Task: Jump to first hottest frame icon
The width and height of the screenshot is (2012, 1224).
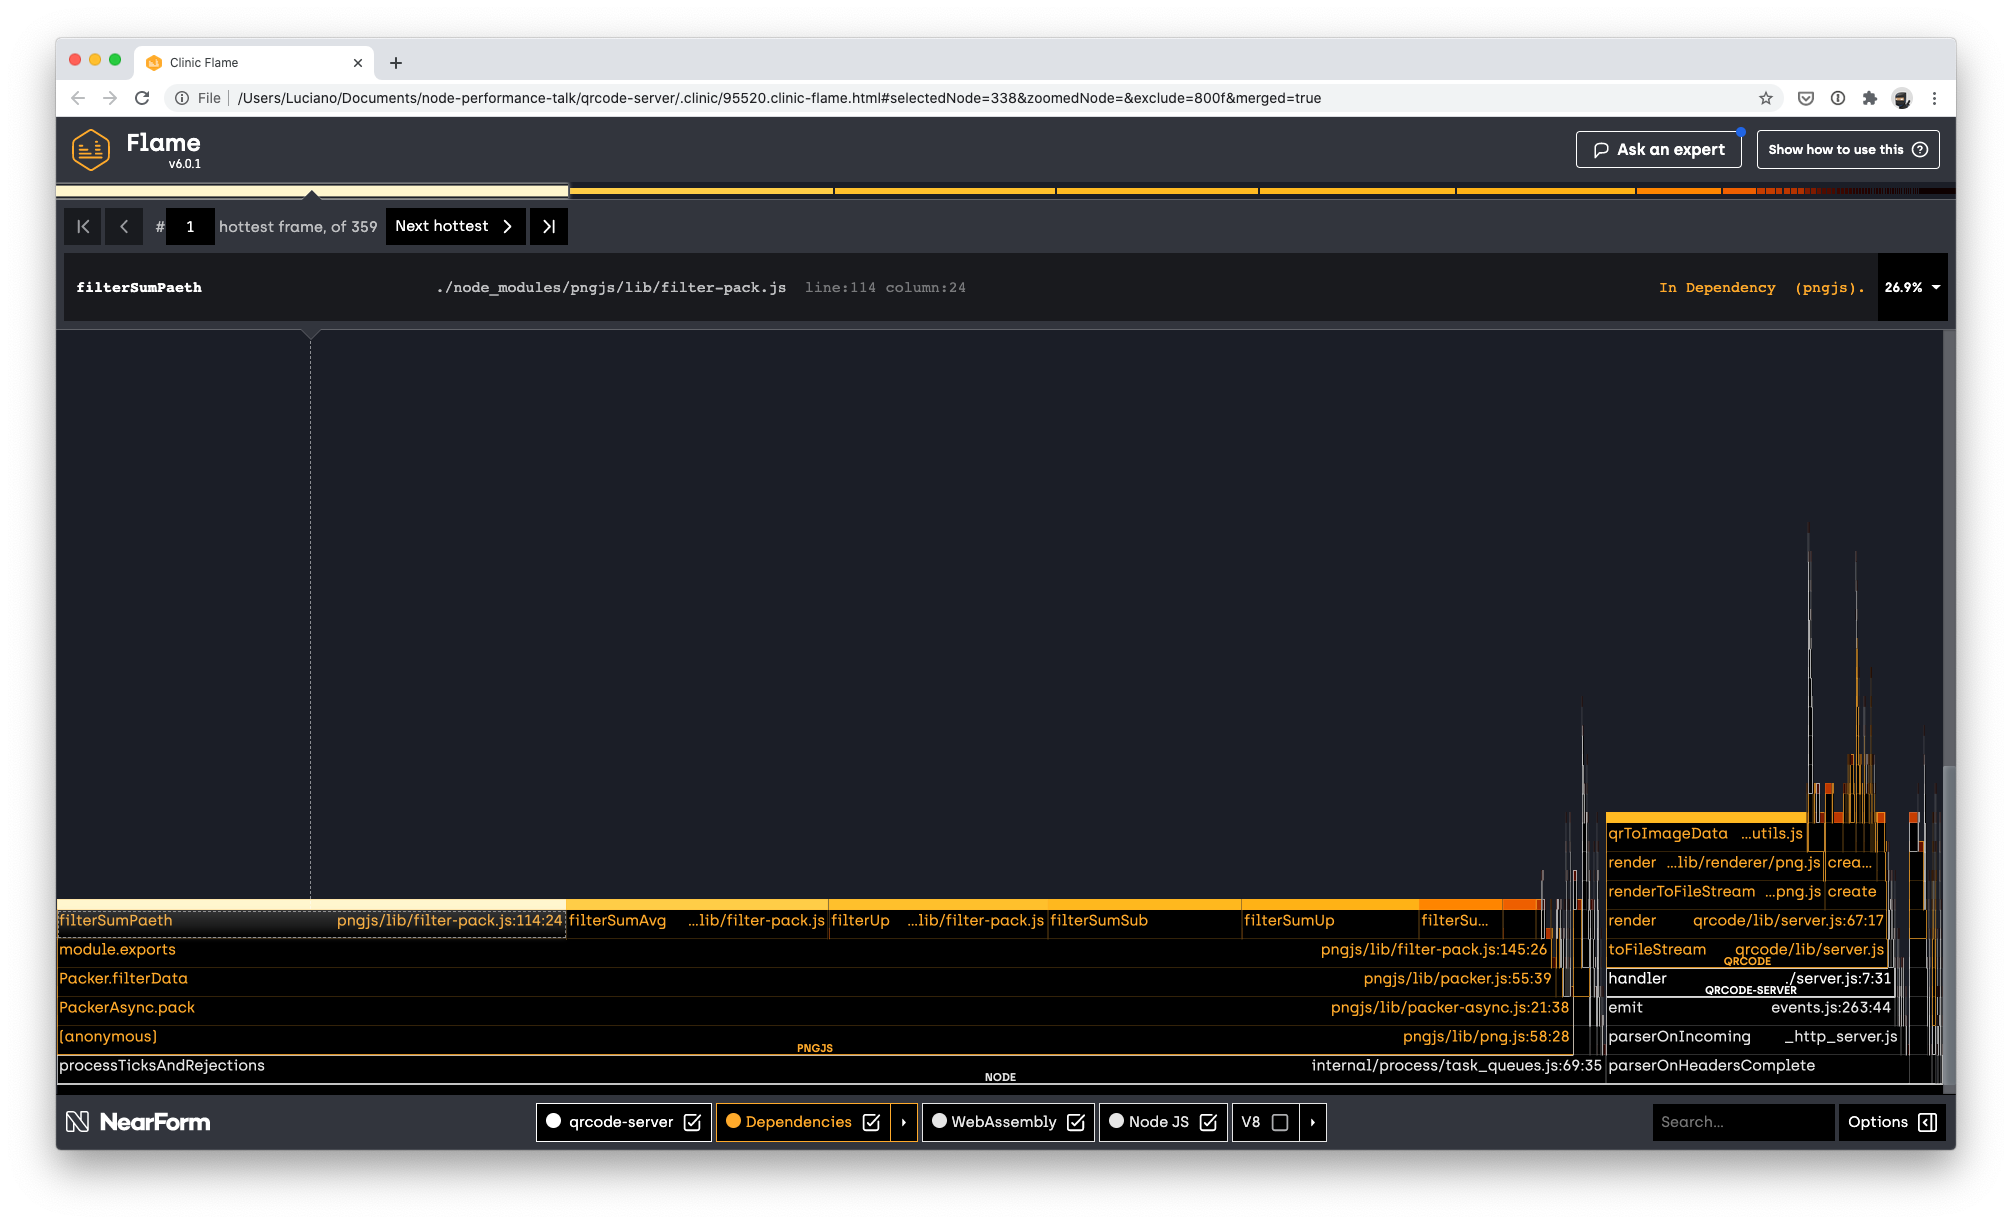Action: [x=83, y=227]
